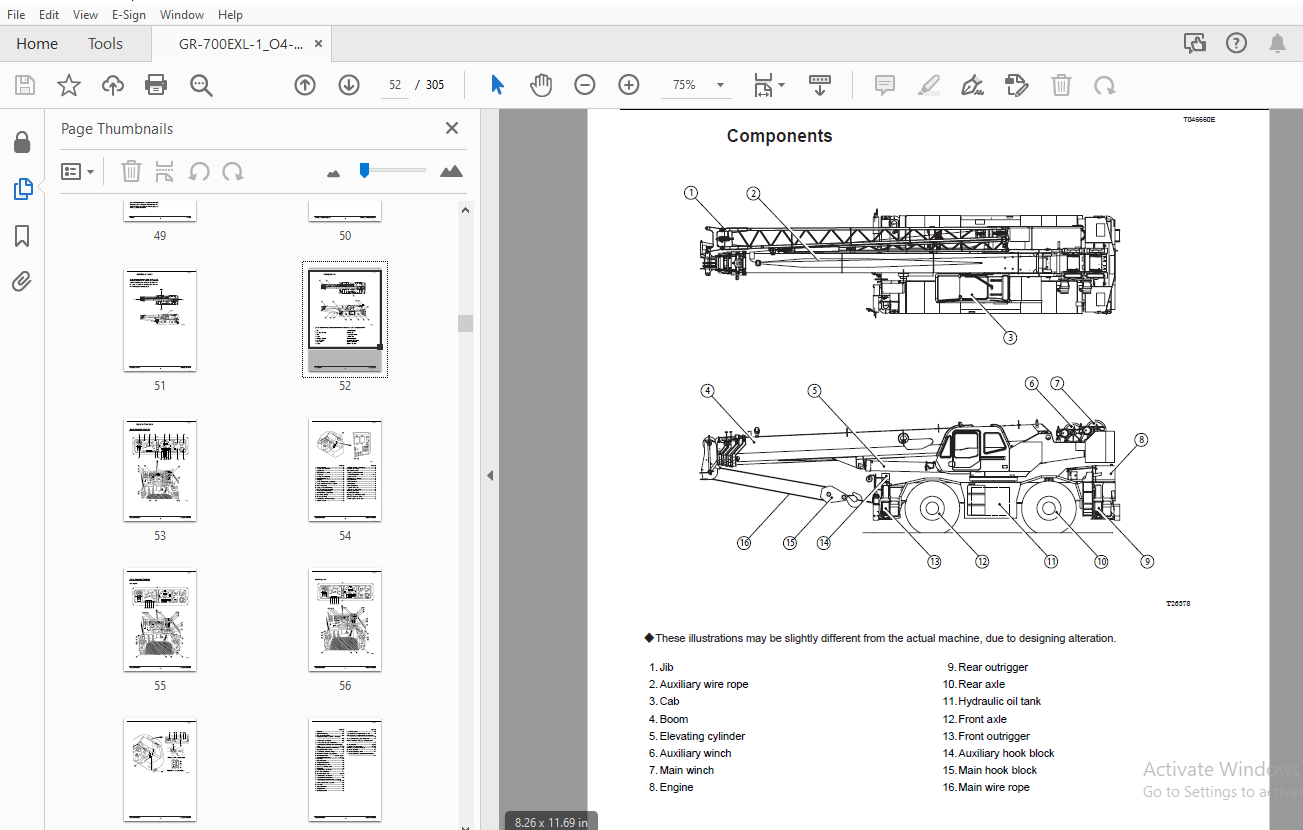
Task: Click the thumbnails panel page-cut icon
Action: [x=165, y=171]
